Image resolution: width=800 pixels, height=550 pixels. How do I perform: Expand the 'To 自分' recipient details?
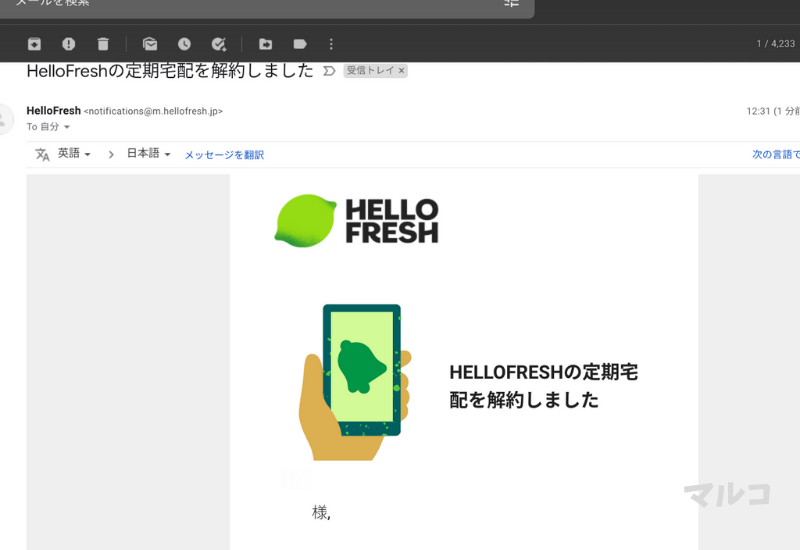pyautogui.click(x=67, y=127)
